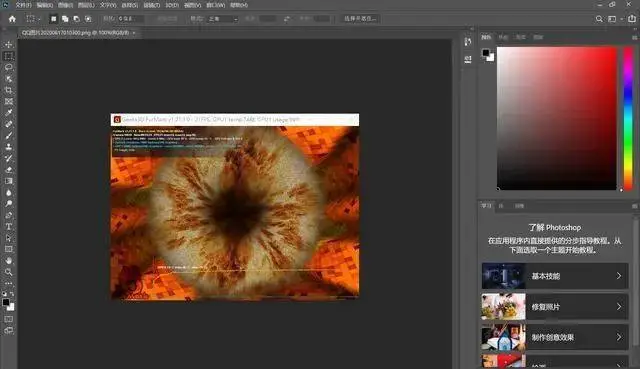Select the Rectangle shape tool
The height and width of the screenshot is (369, 640).
9,249
